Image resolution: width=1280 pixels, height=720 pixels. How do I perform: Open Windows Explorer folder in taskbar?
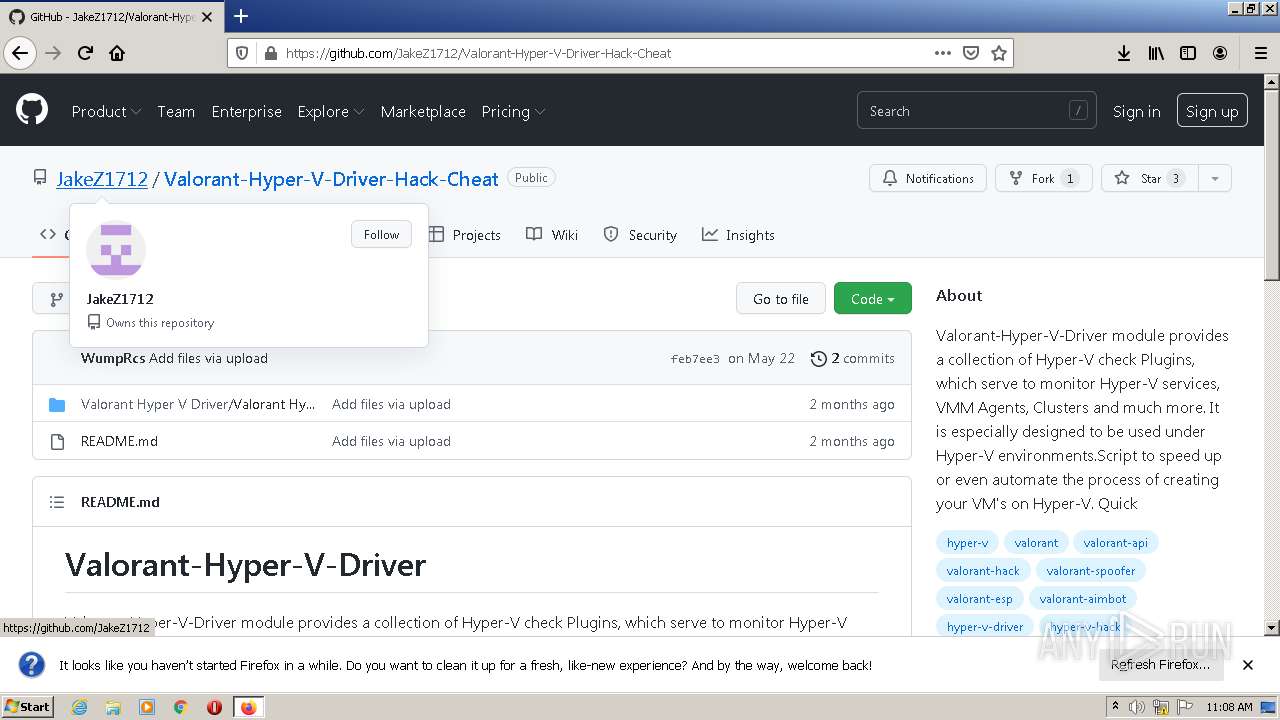click(113, 707)
